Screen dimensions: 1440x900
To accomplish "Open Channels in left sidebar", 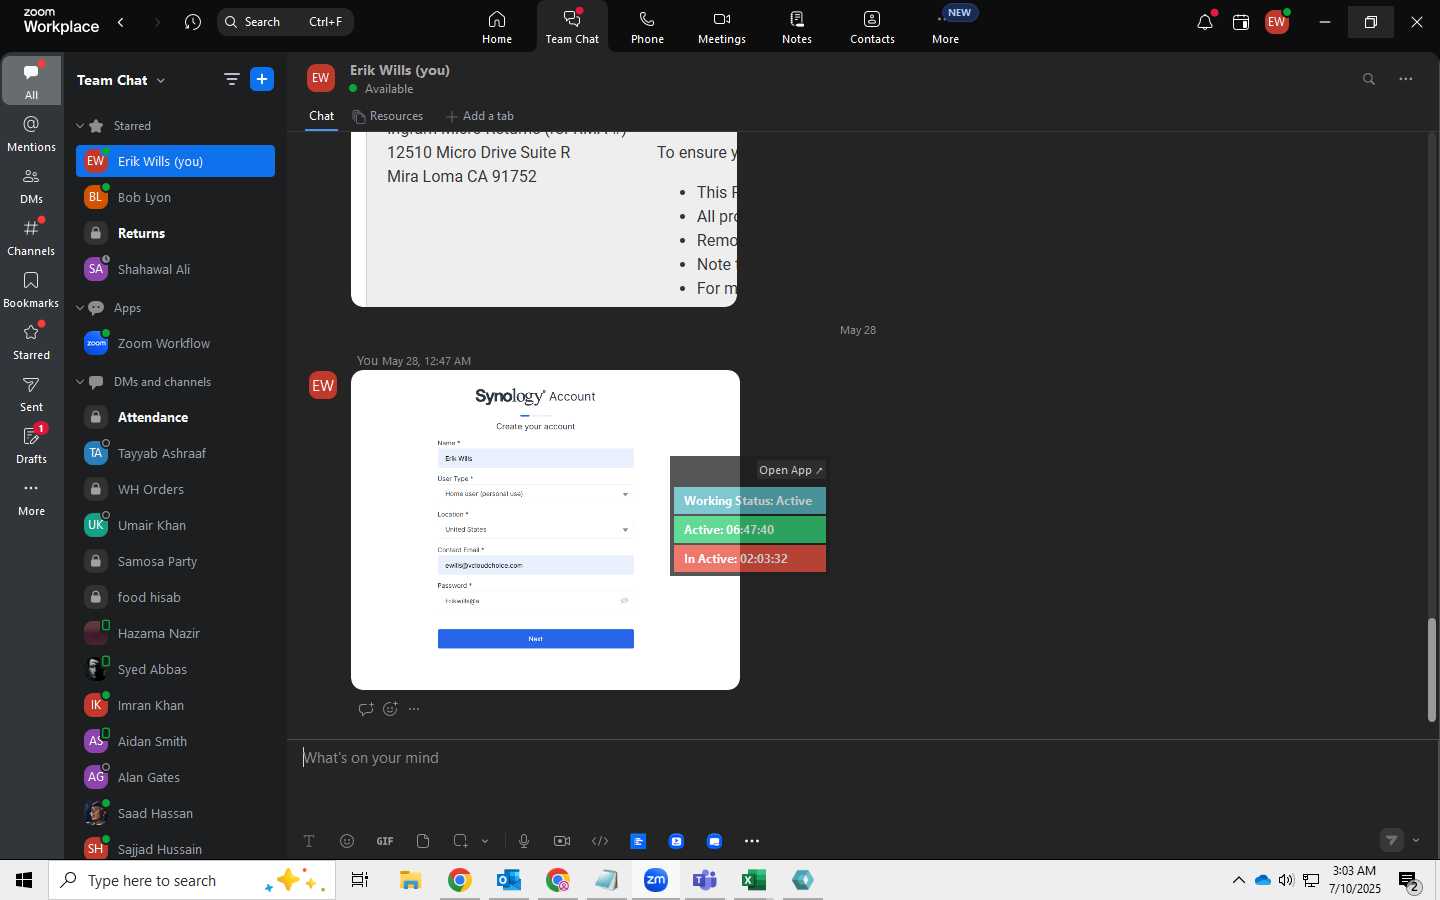I will (x=31, y=237).
